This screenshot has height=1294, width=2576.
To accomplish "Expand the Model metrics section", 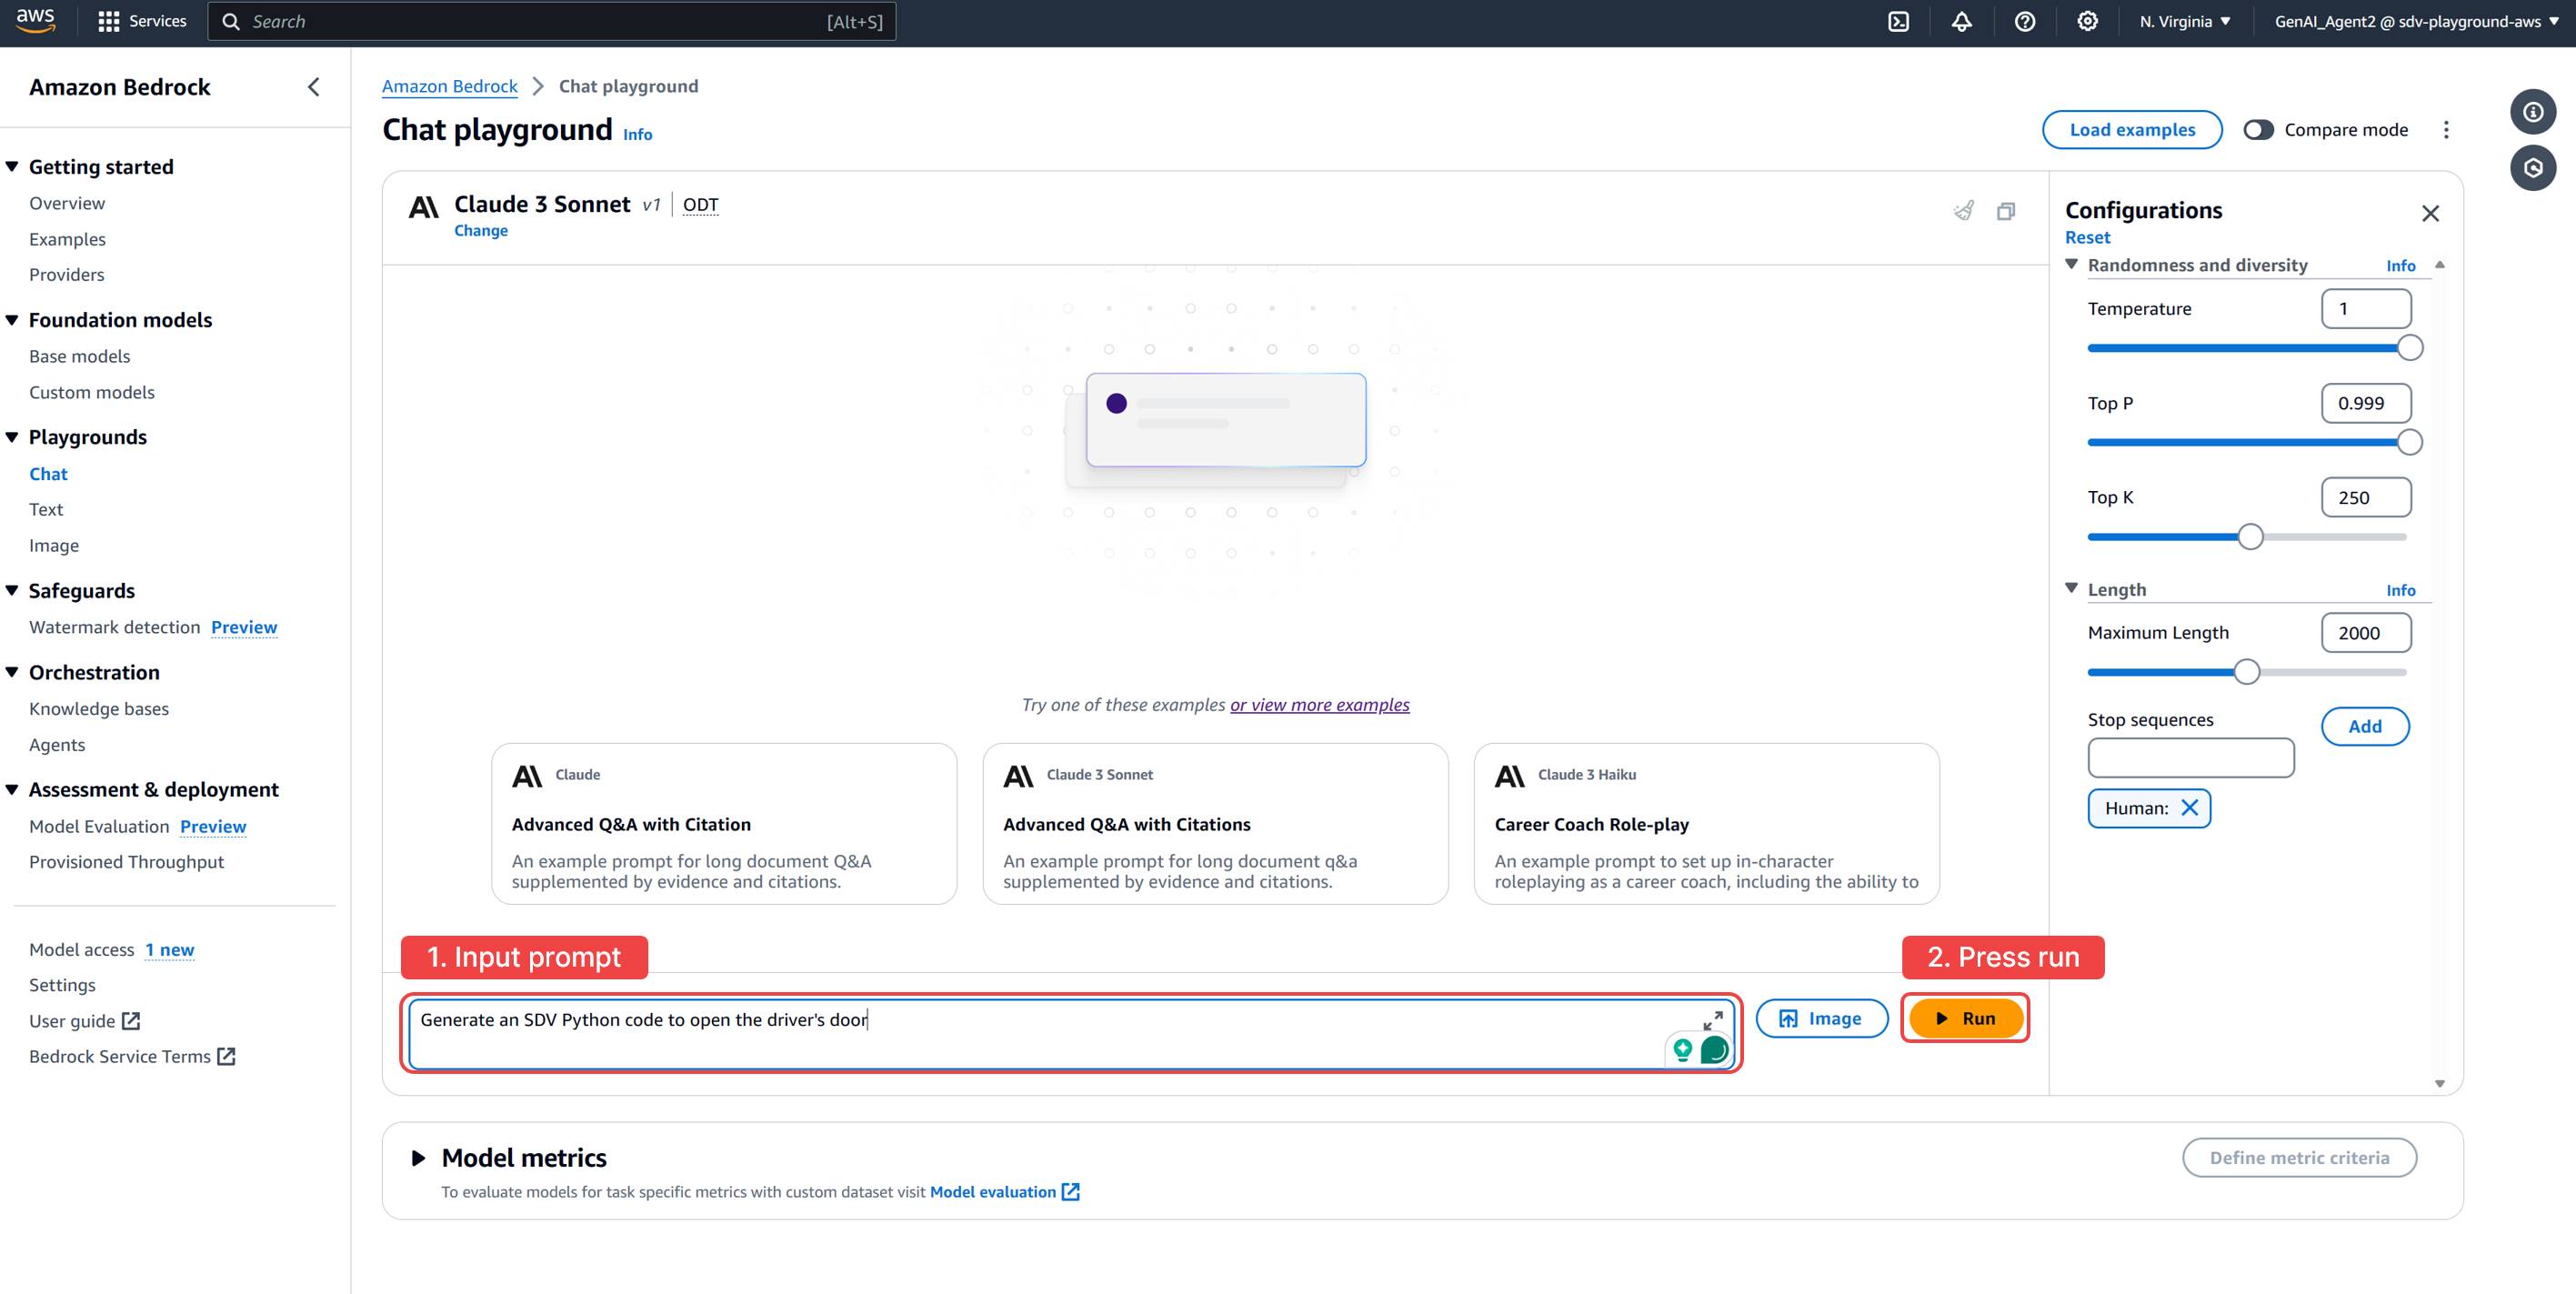I will (418, 1158).
